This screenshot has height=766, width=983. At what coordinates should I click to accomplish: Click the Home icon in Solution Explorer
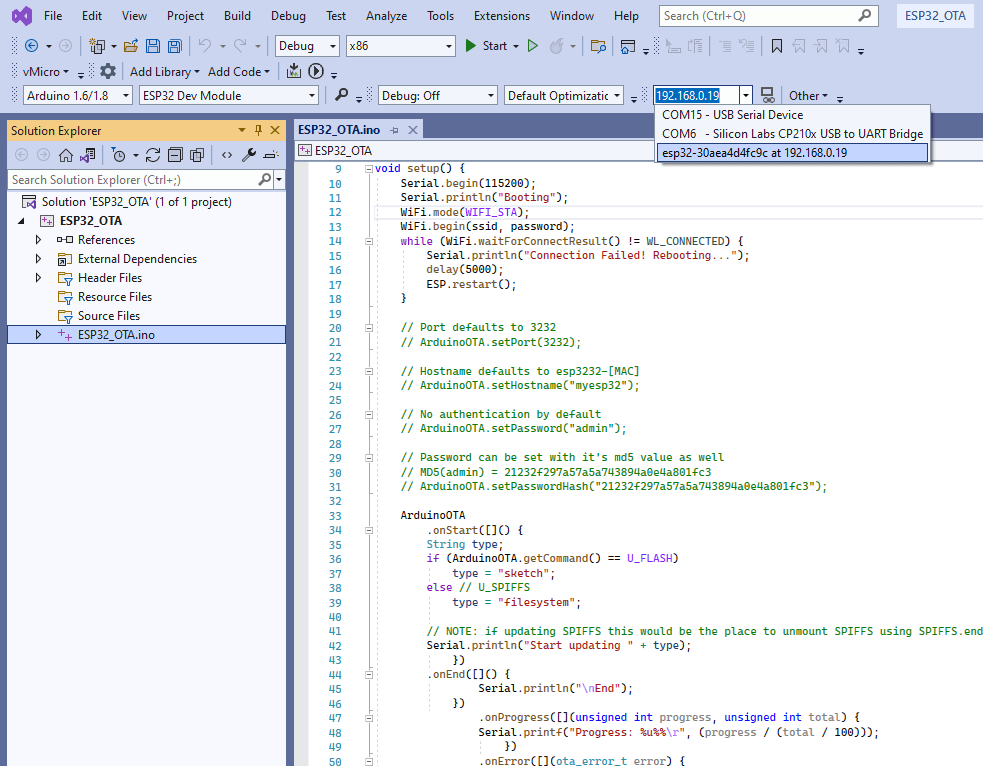click(66, 155)
